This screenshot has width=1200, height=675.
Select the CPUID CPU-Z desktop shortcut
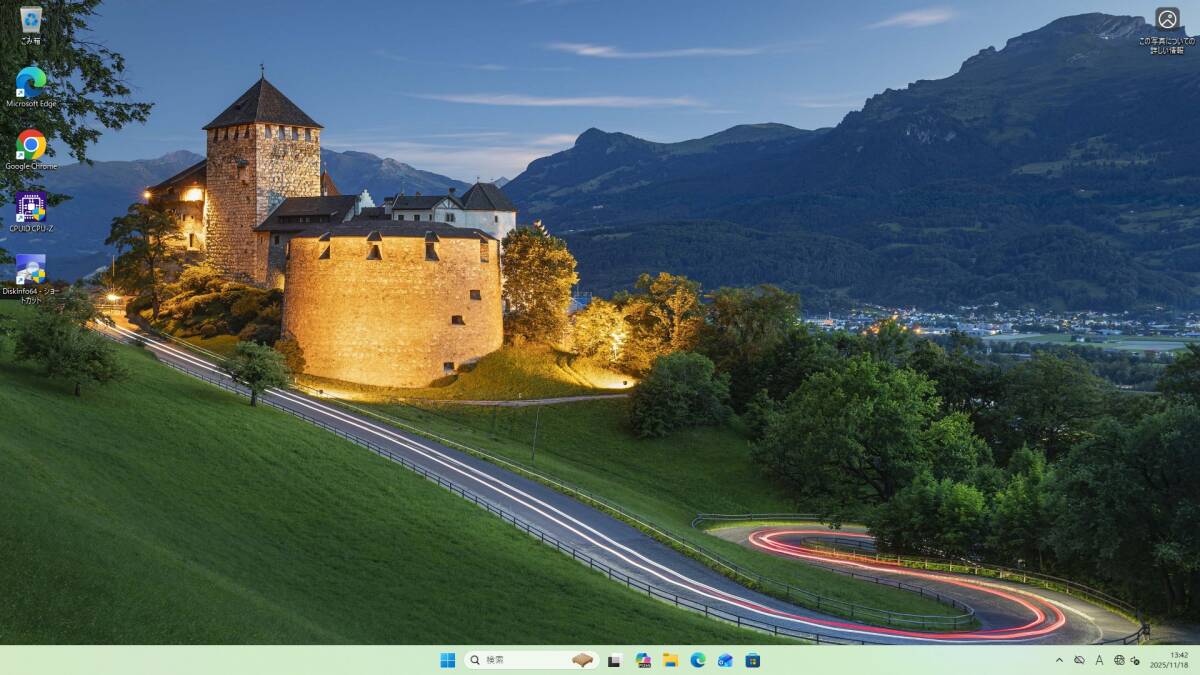(x=31, y=208)
